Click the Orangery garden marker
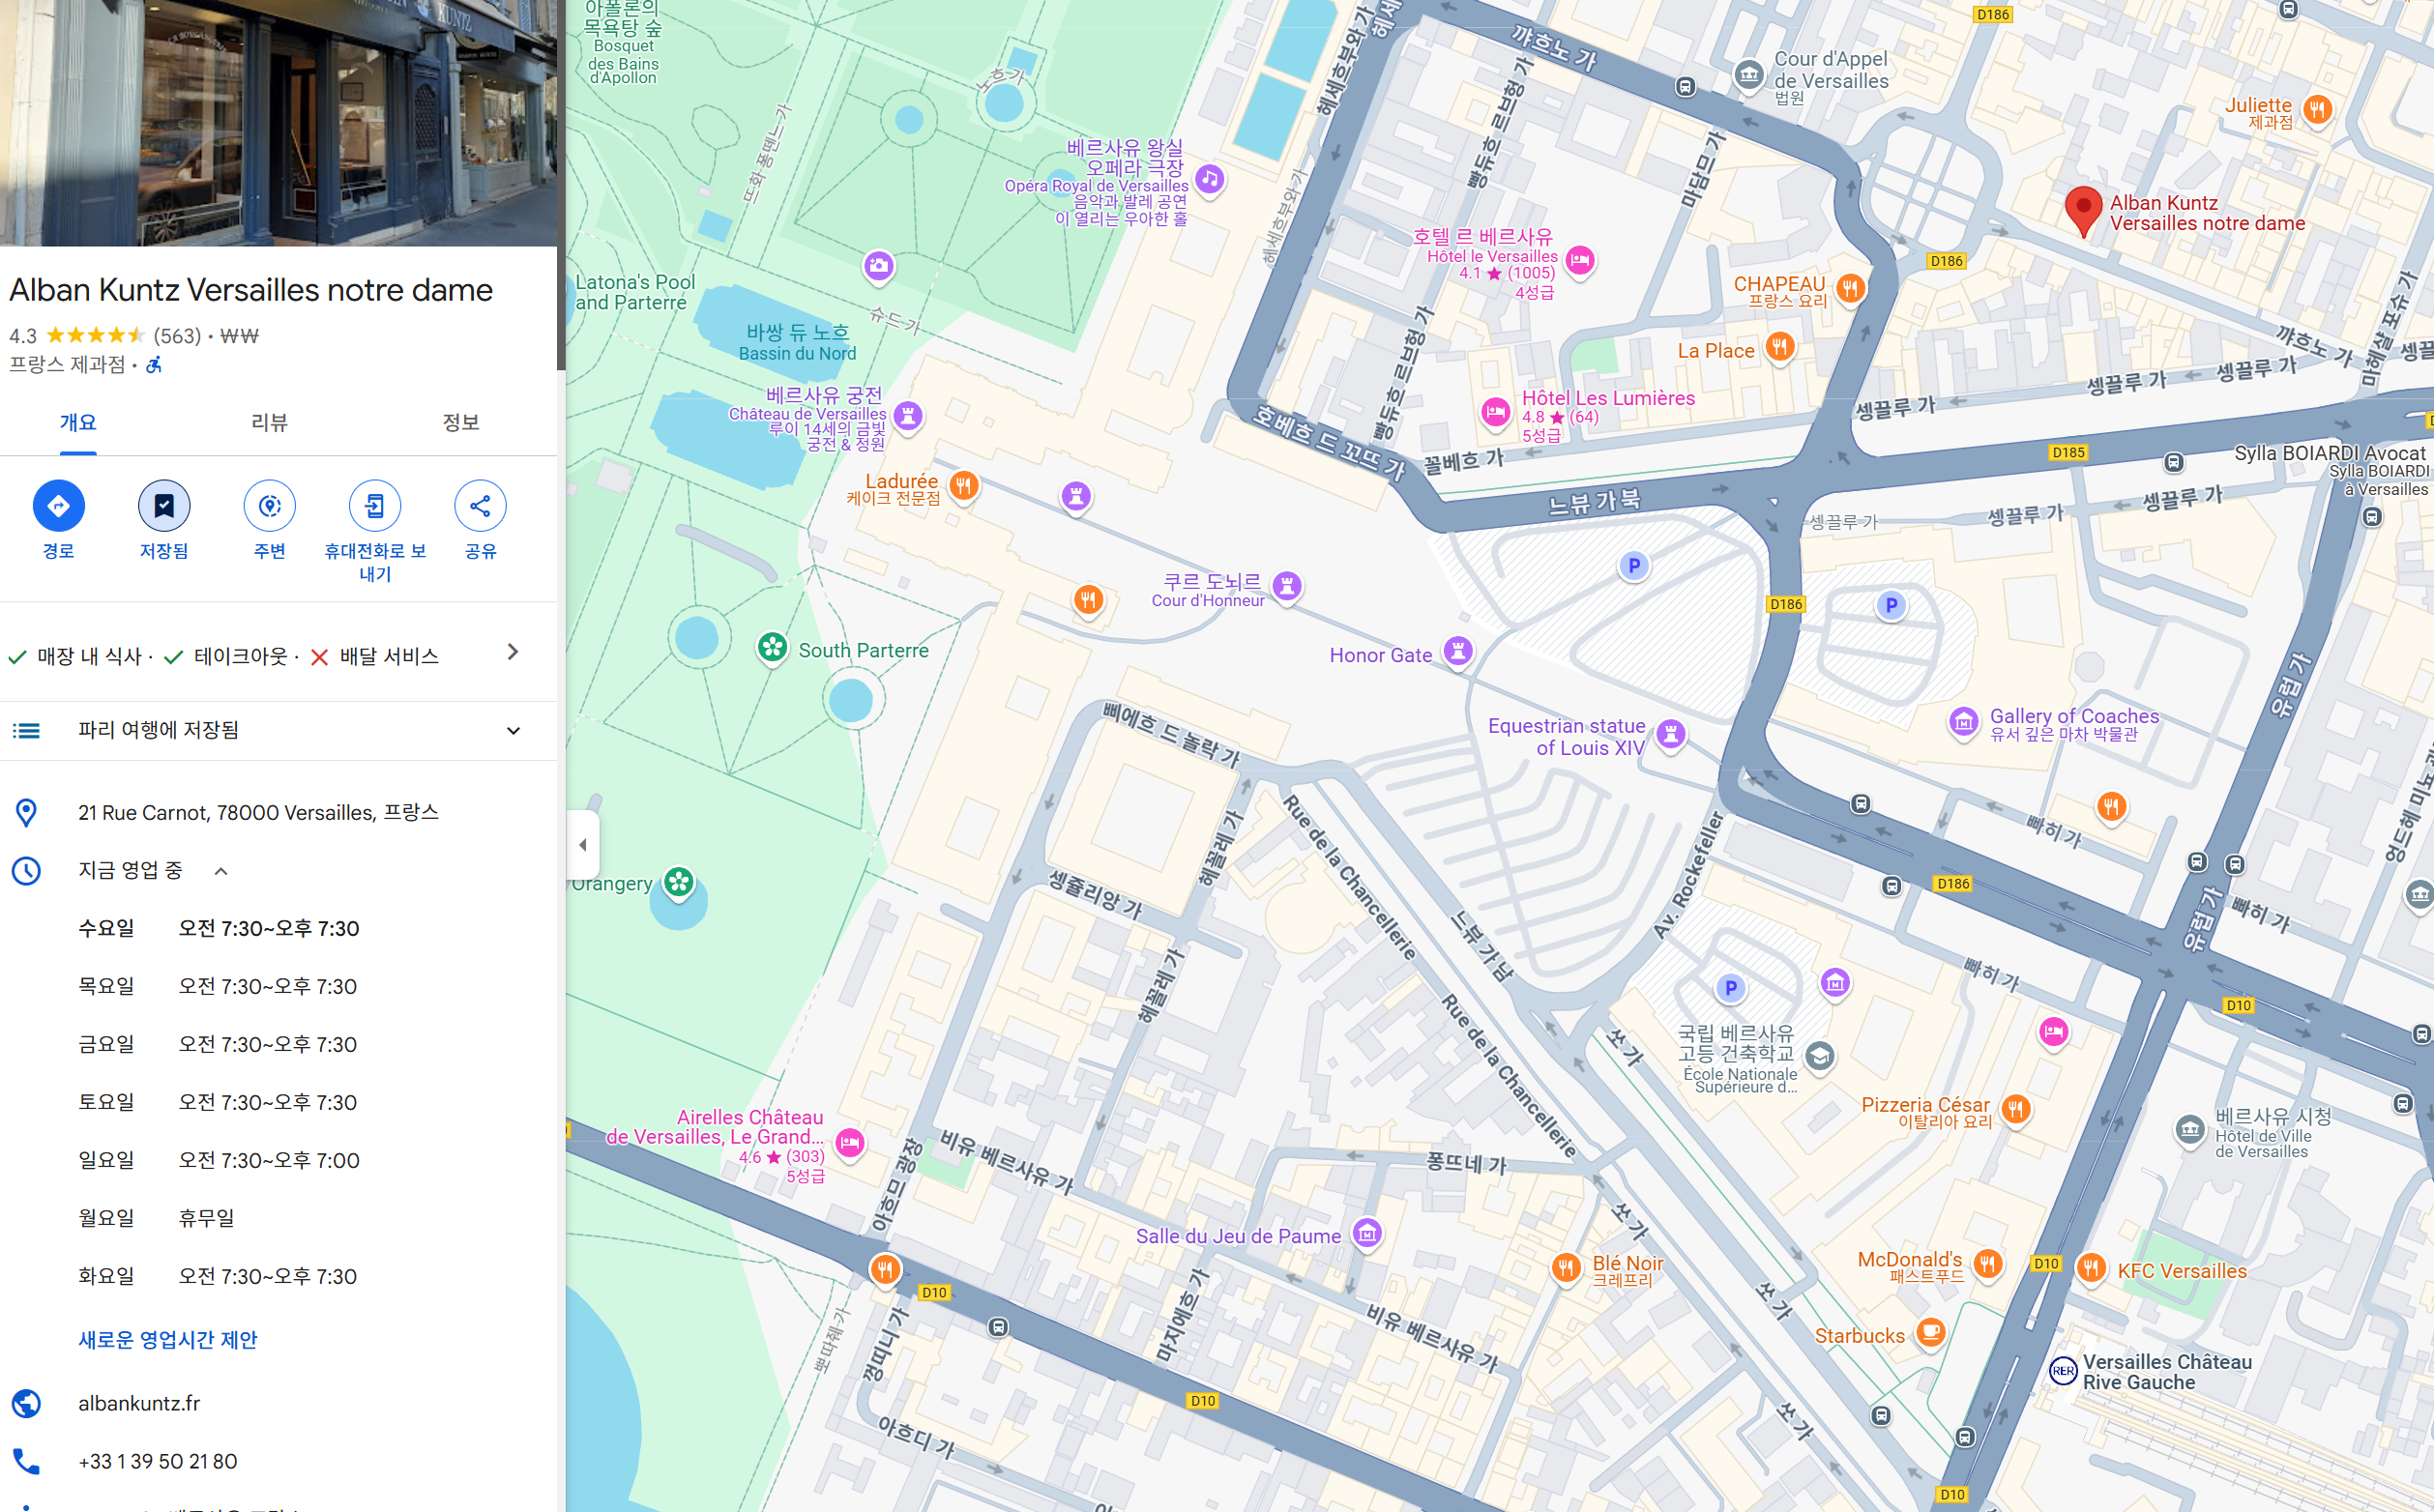 pos(679,883)
